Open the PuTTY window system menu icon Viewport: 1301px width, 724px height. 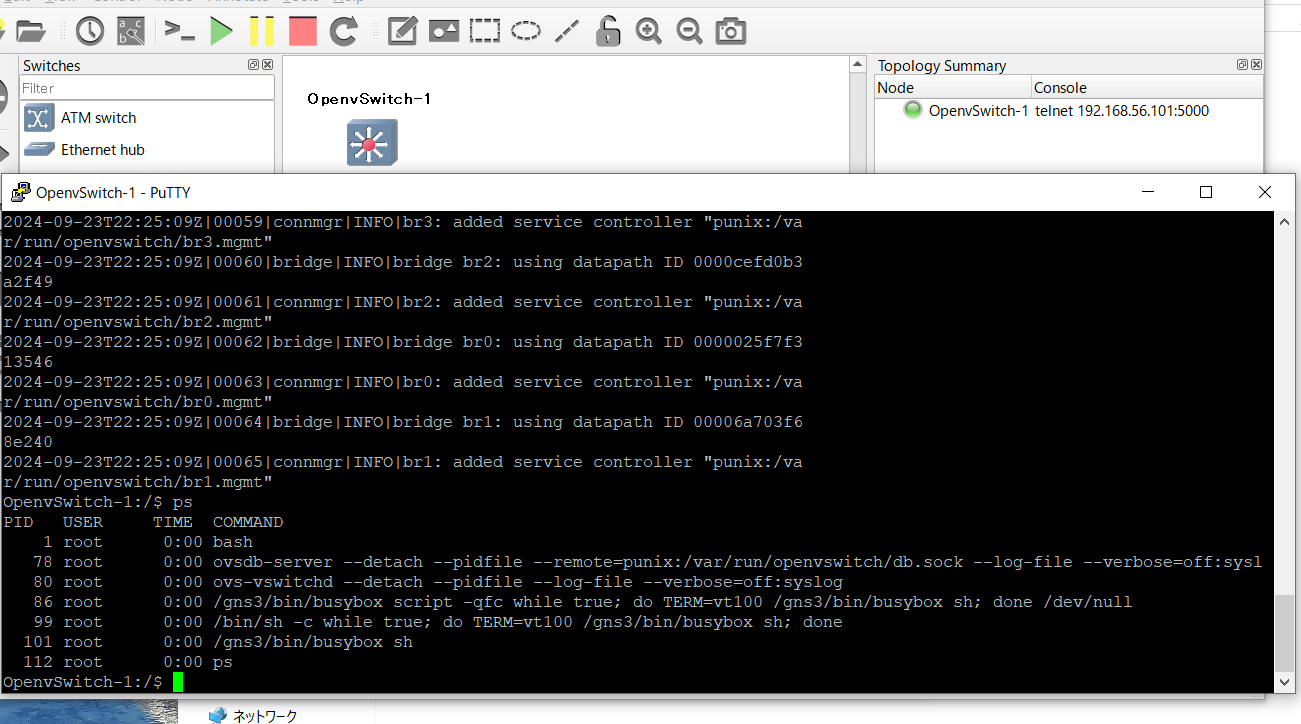point(19,192)
